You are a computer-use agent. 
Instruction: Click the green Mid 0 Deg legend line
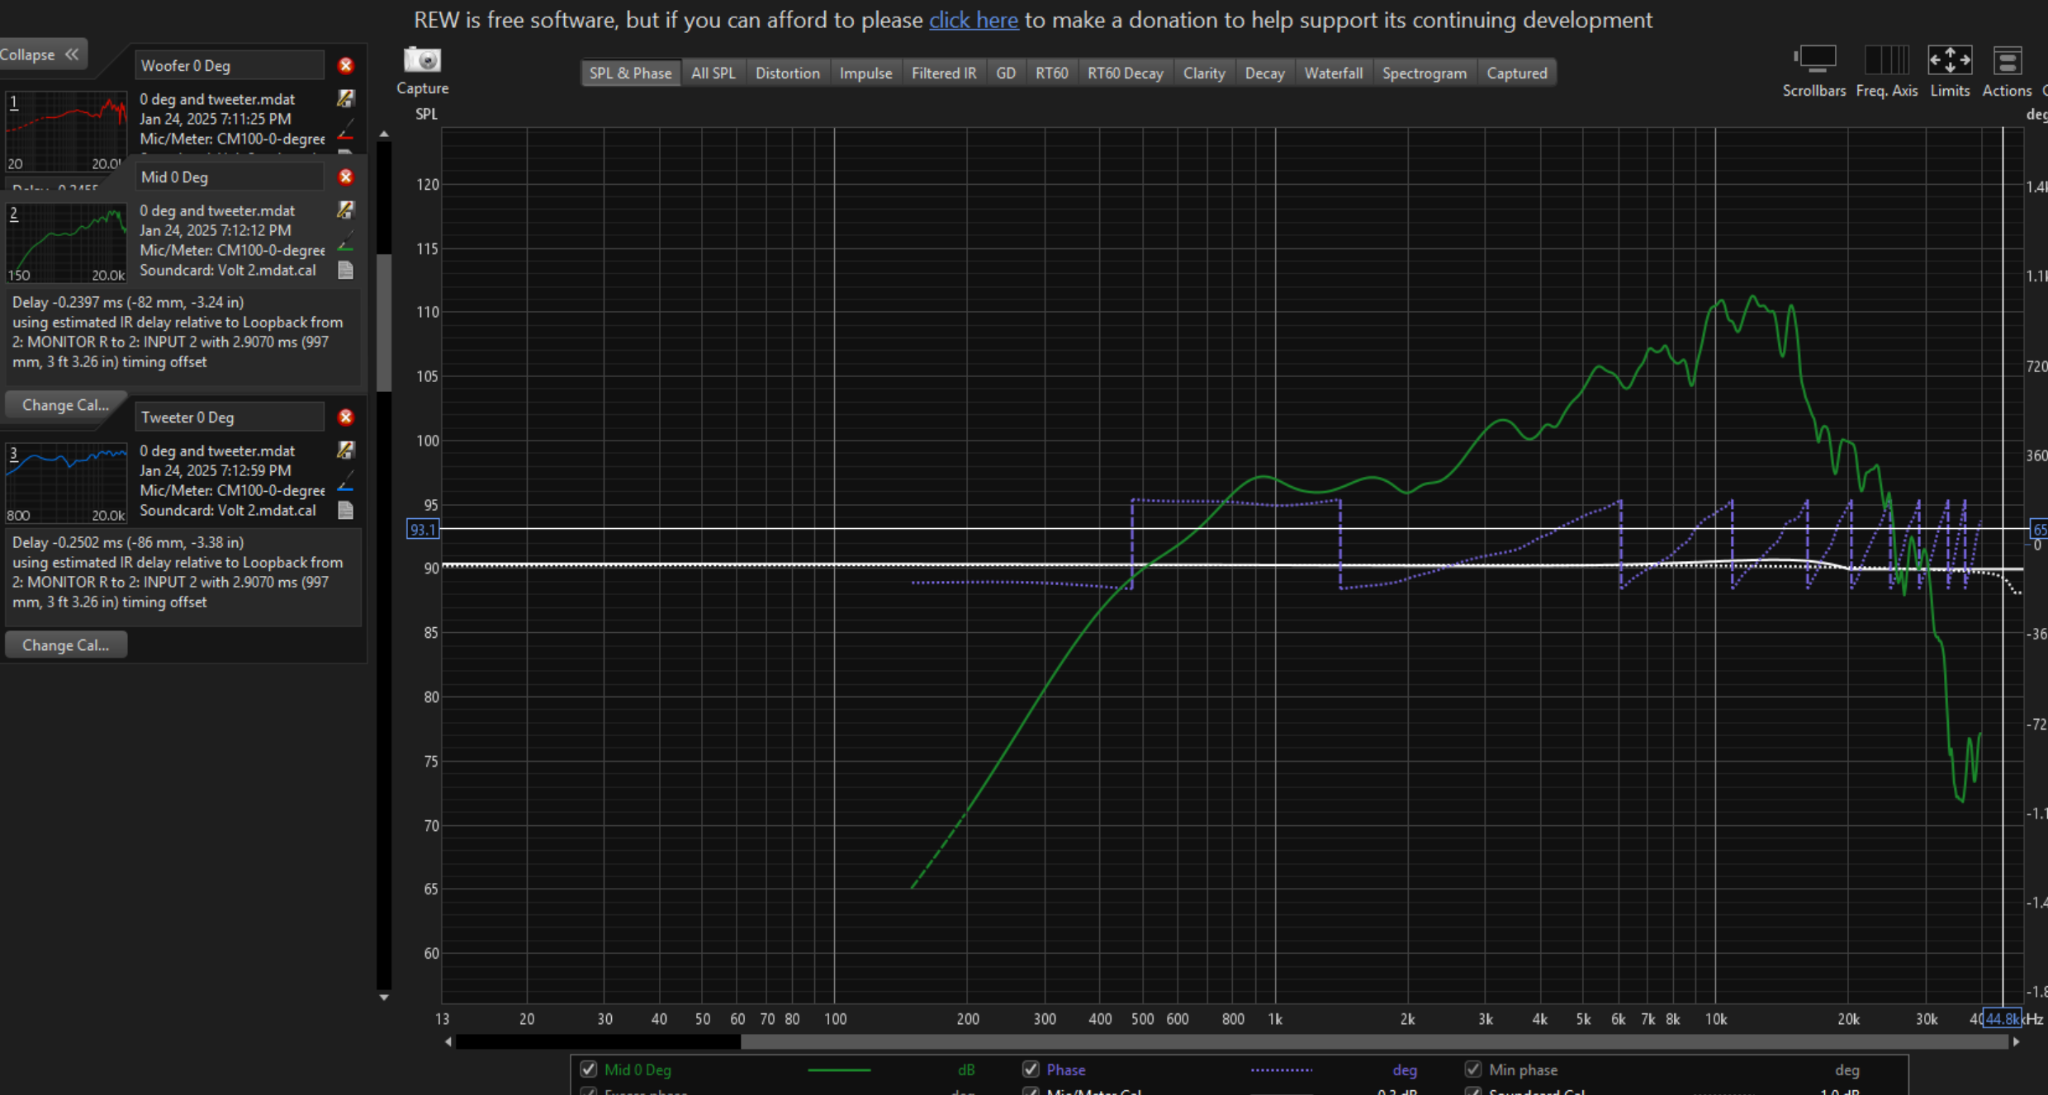[x=838, y=1070]
